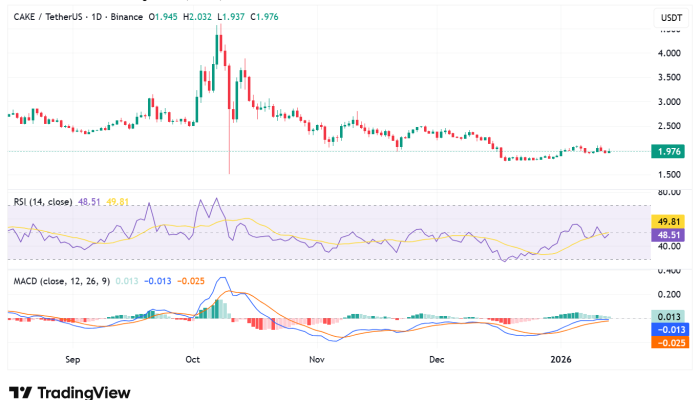Select the Nov label on time axis
Viewport: 700px width, 400px height.
[x=316, y=357]
